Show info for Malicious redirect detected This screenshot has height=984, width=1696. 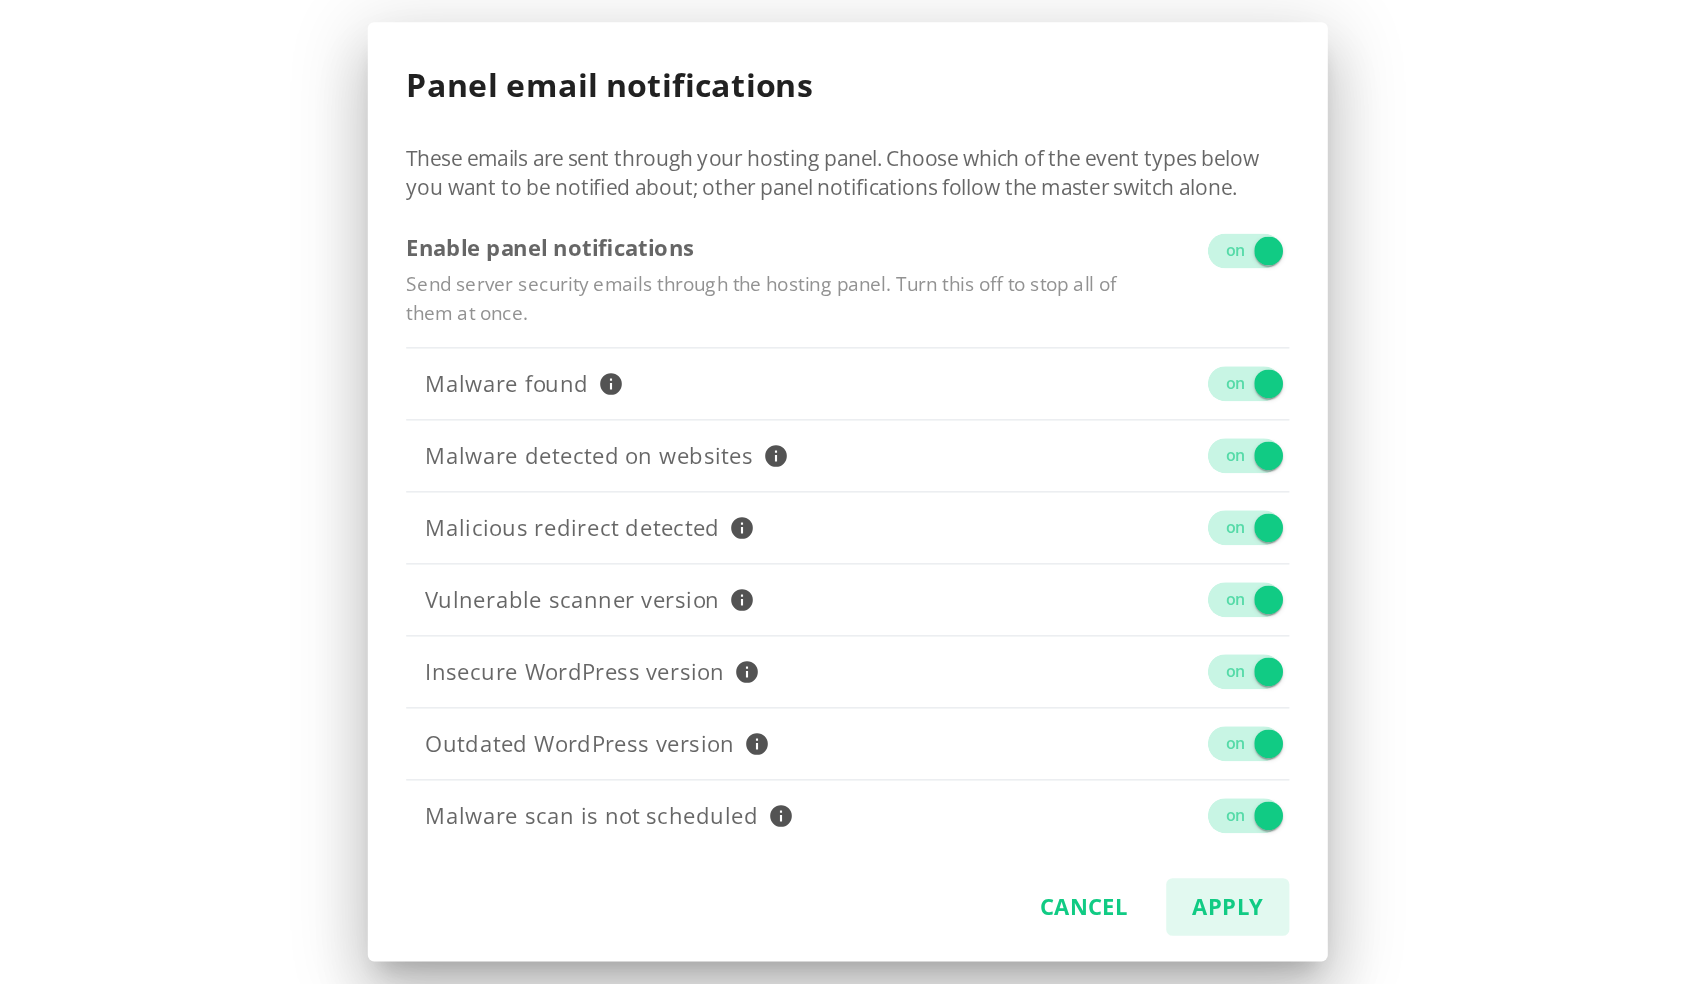(x=742, y=528)
